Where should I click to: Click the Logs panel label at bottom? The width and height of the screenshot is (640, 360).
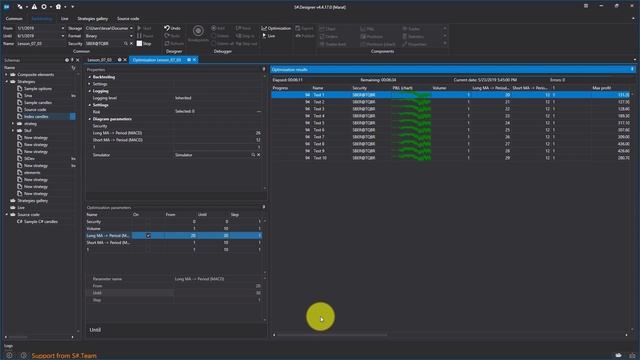click(x=8, y=346)
